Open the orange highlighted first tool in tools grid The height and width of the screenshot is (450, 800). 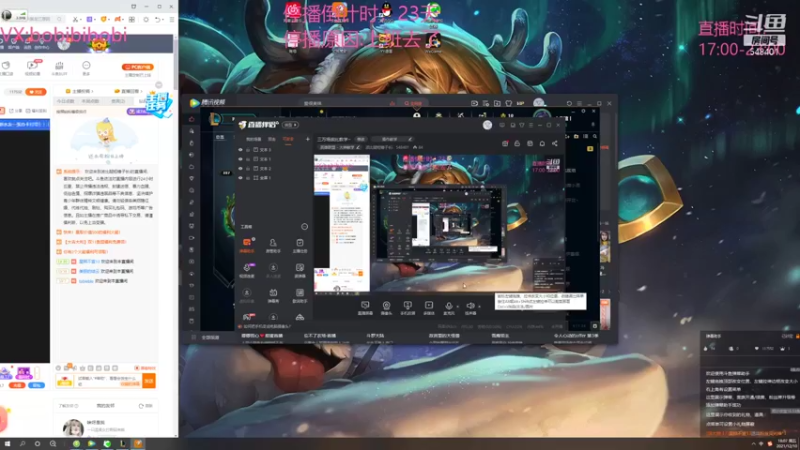pyautogui.click(x=247, y=245)
